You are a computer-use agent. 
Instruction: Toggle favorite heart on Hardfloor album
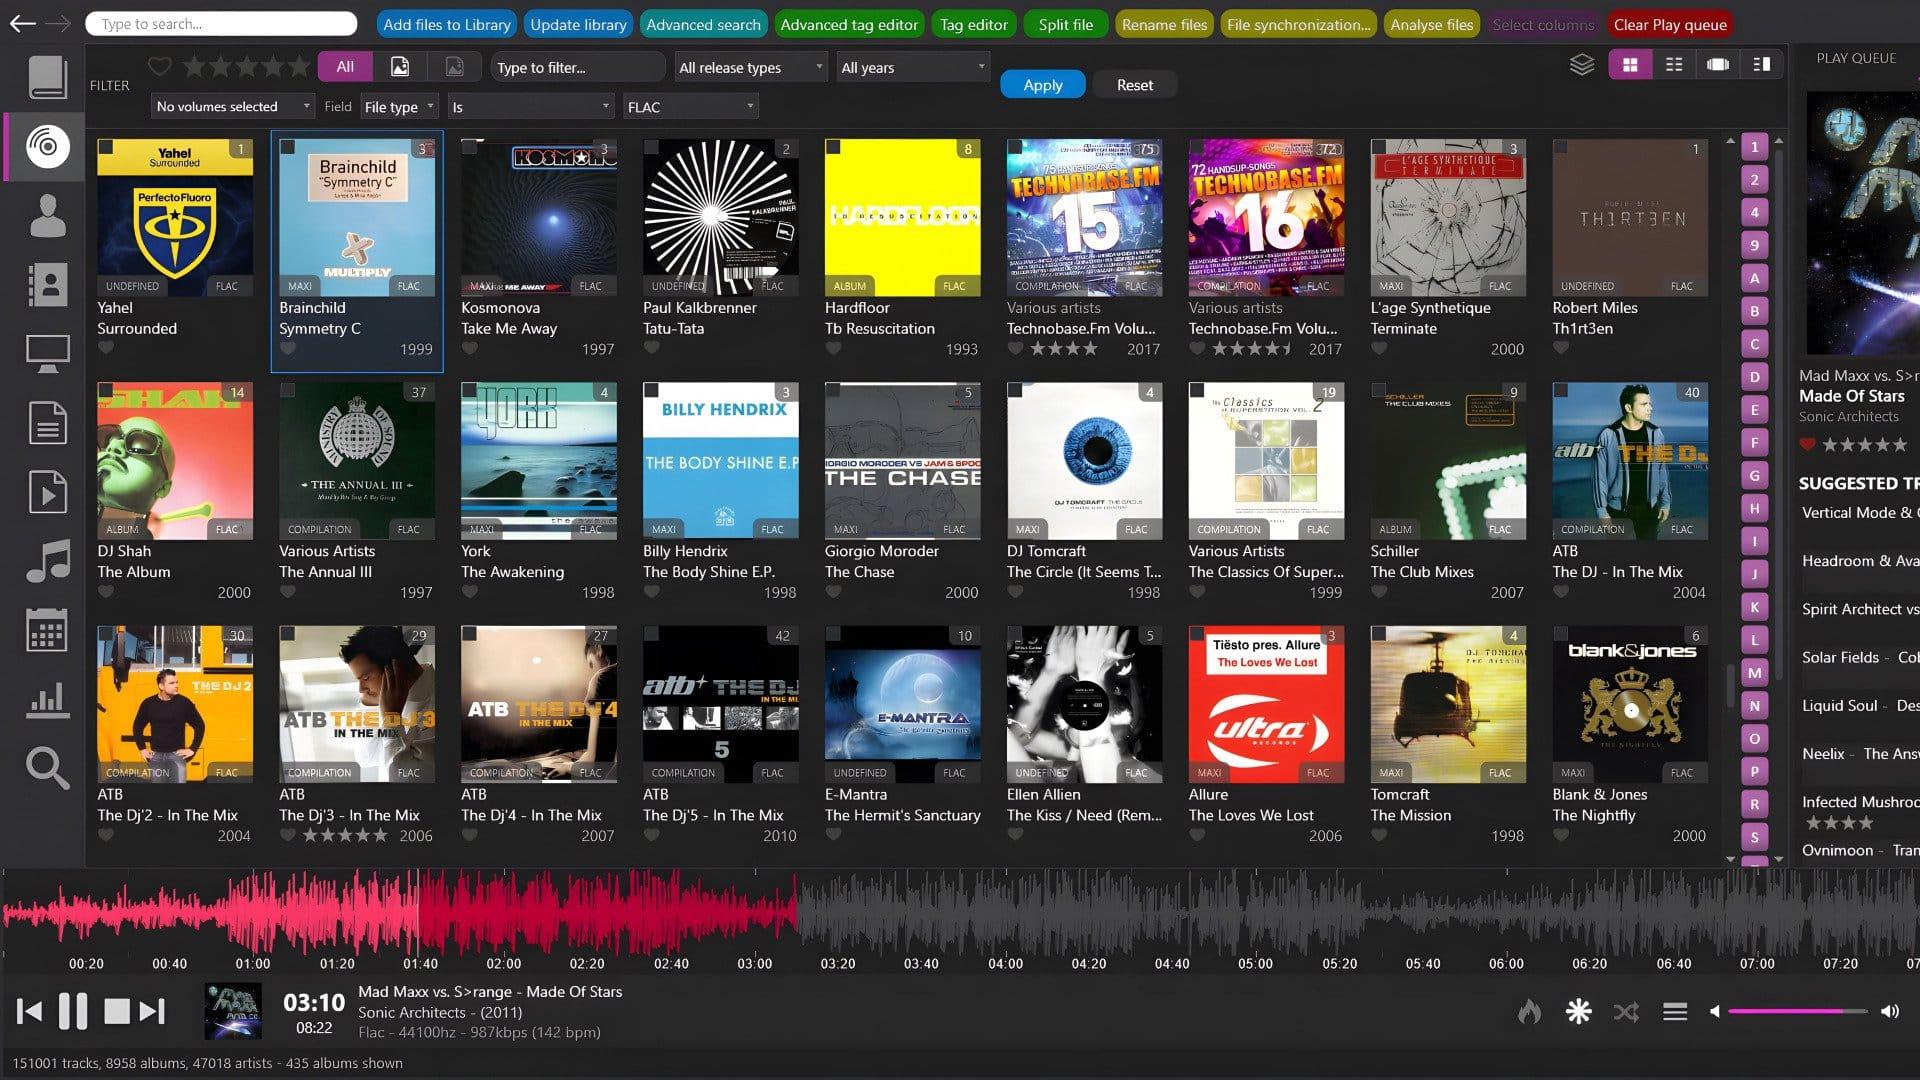click(834, 349)
